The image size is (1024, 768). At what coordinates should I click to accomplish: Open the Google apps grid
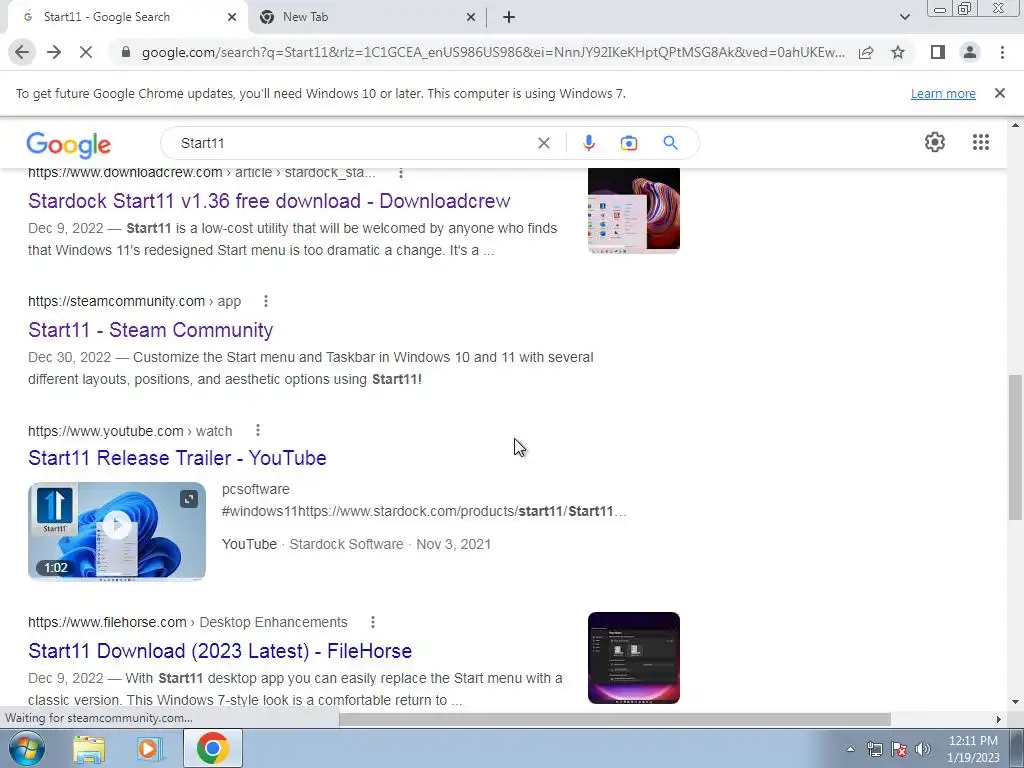pyautogui.click(x=980, y=142)
